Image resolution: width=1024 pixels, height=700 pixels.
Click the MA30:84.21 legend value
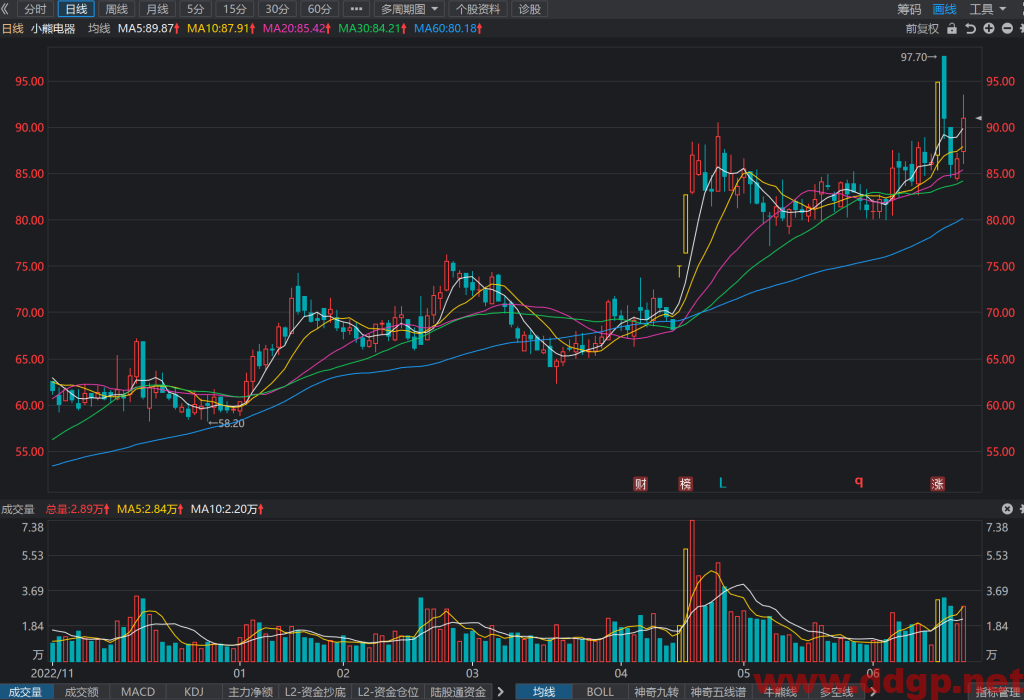point(372,29)
